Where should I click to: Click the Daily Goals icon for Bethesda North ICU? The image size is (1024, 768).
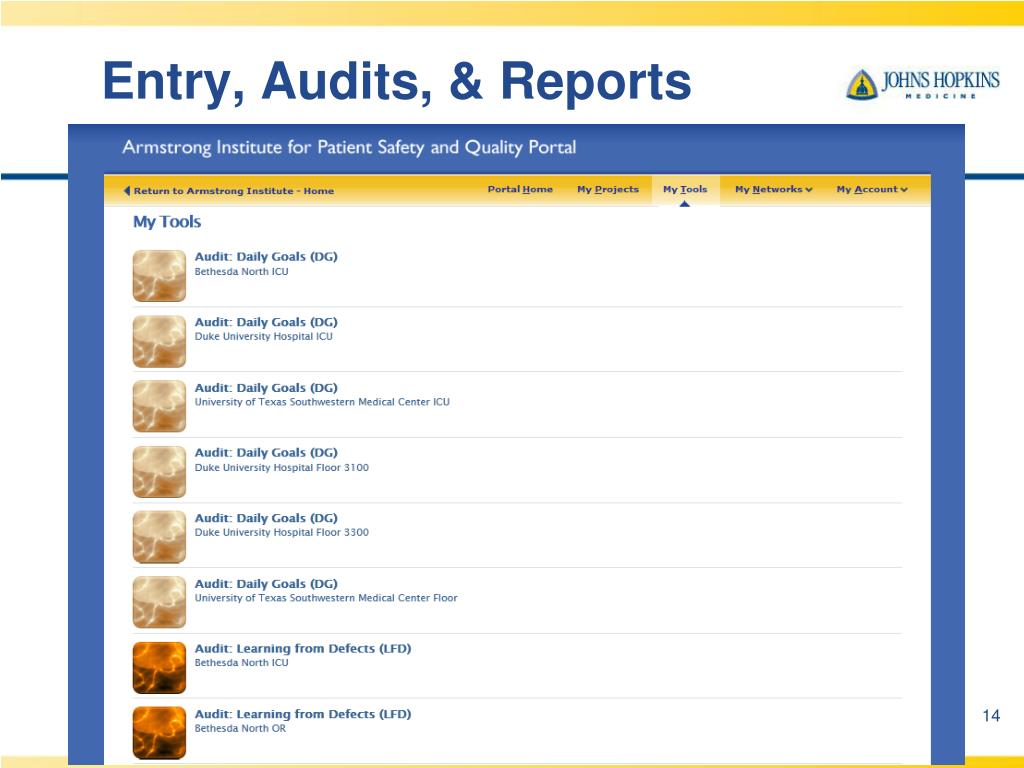(159, 276)
